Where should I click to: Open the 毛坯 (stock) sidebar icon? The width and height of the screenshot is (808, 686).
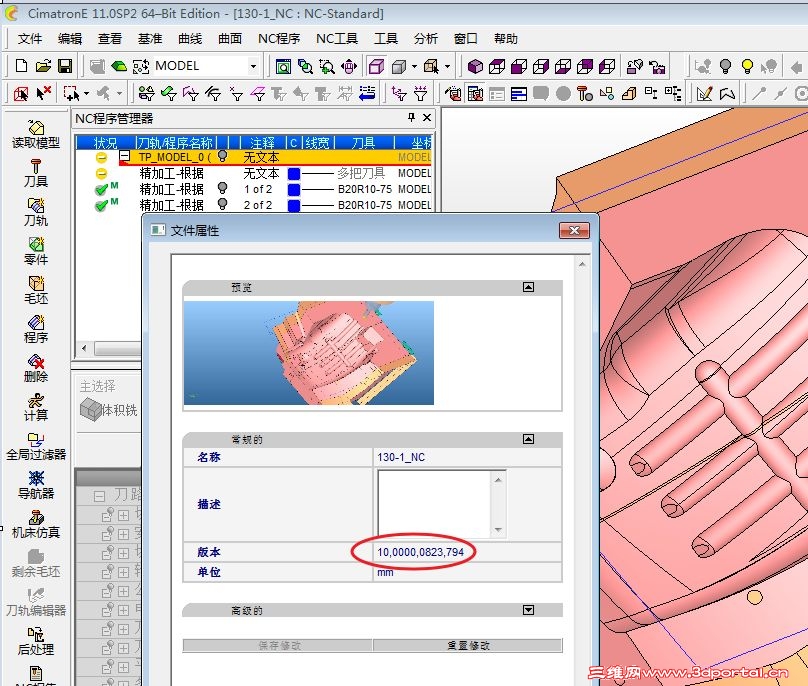tap(36, 290)
